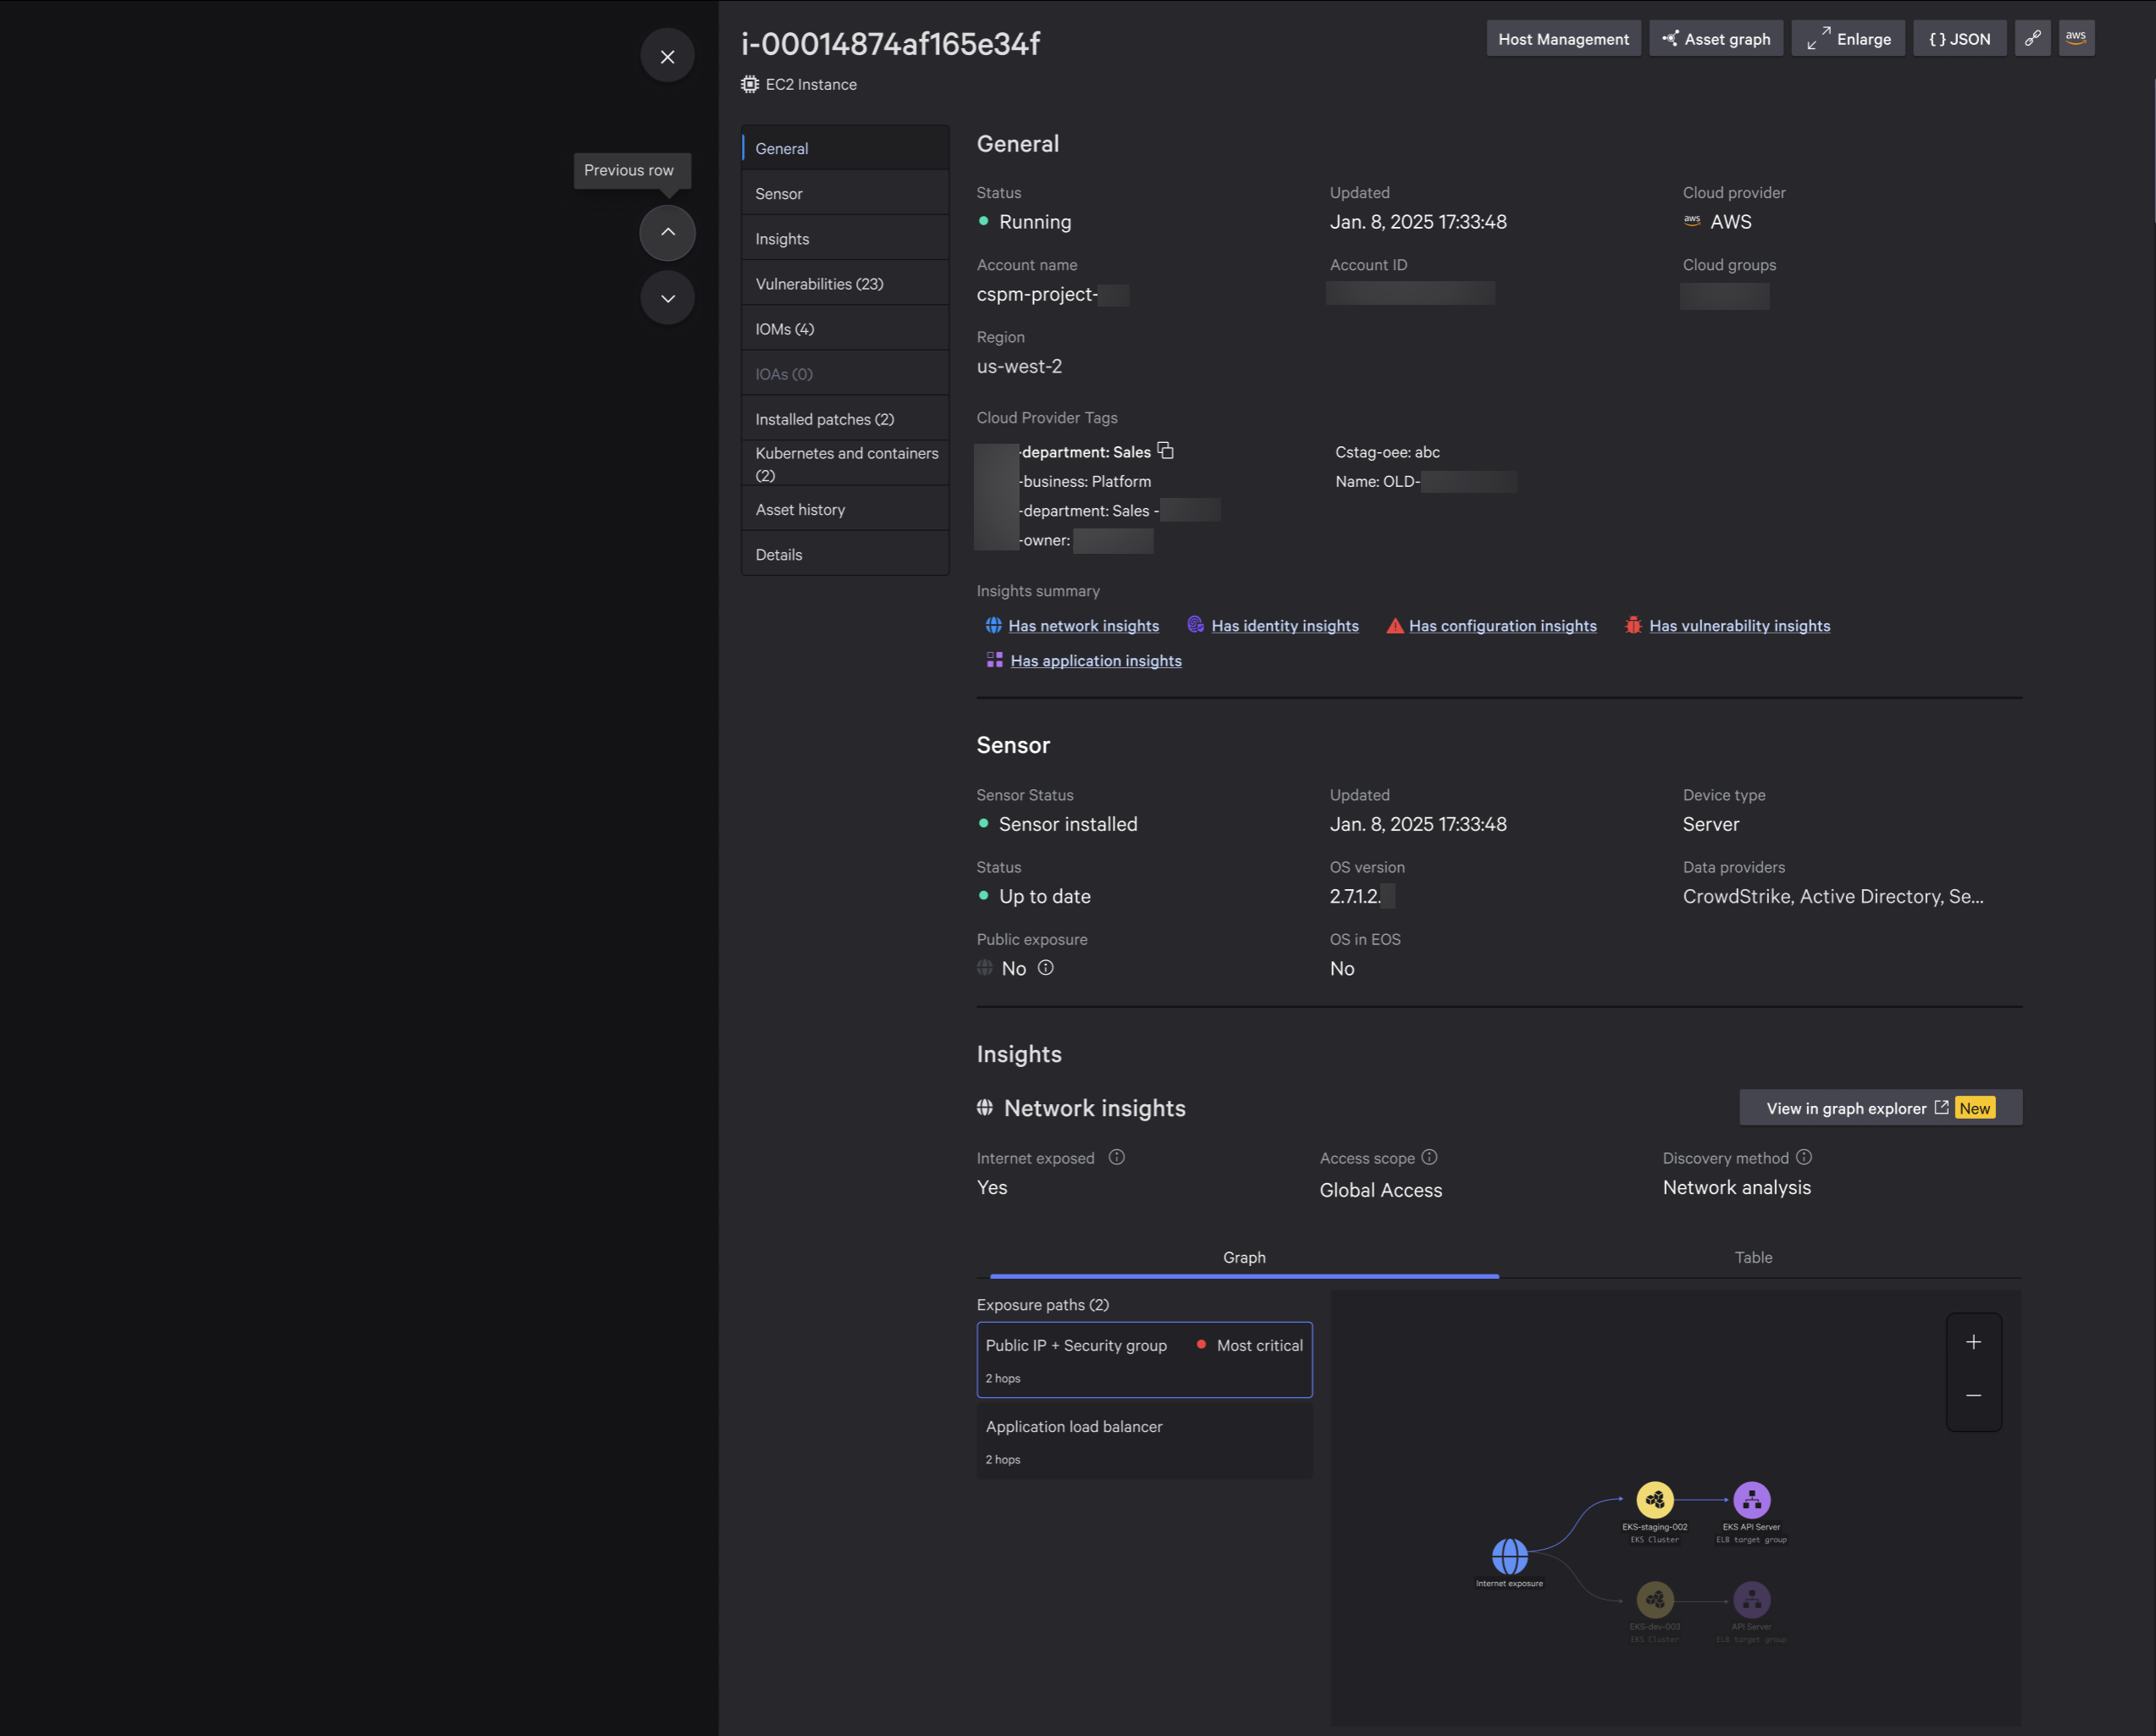Switch to the Table tab
This screenshot has height=1736, width=2156.
pos(1752,1257)
